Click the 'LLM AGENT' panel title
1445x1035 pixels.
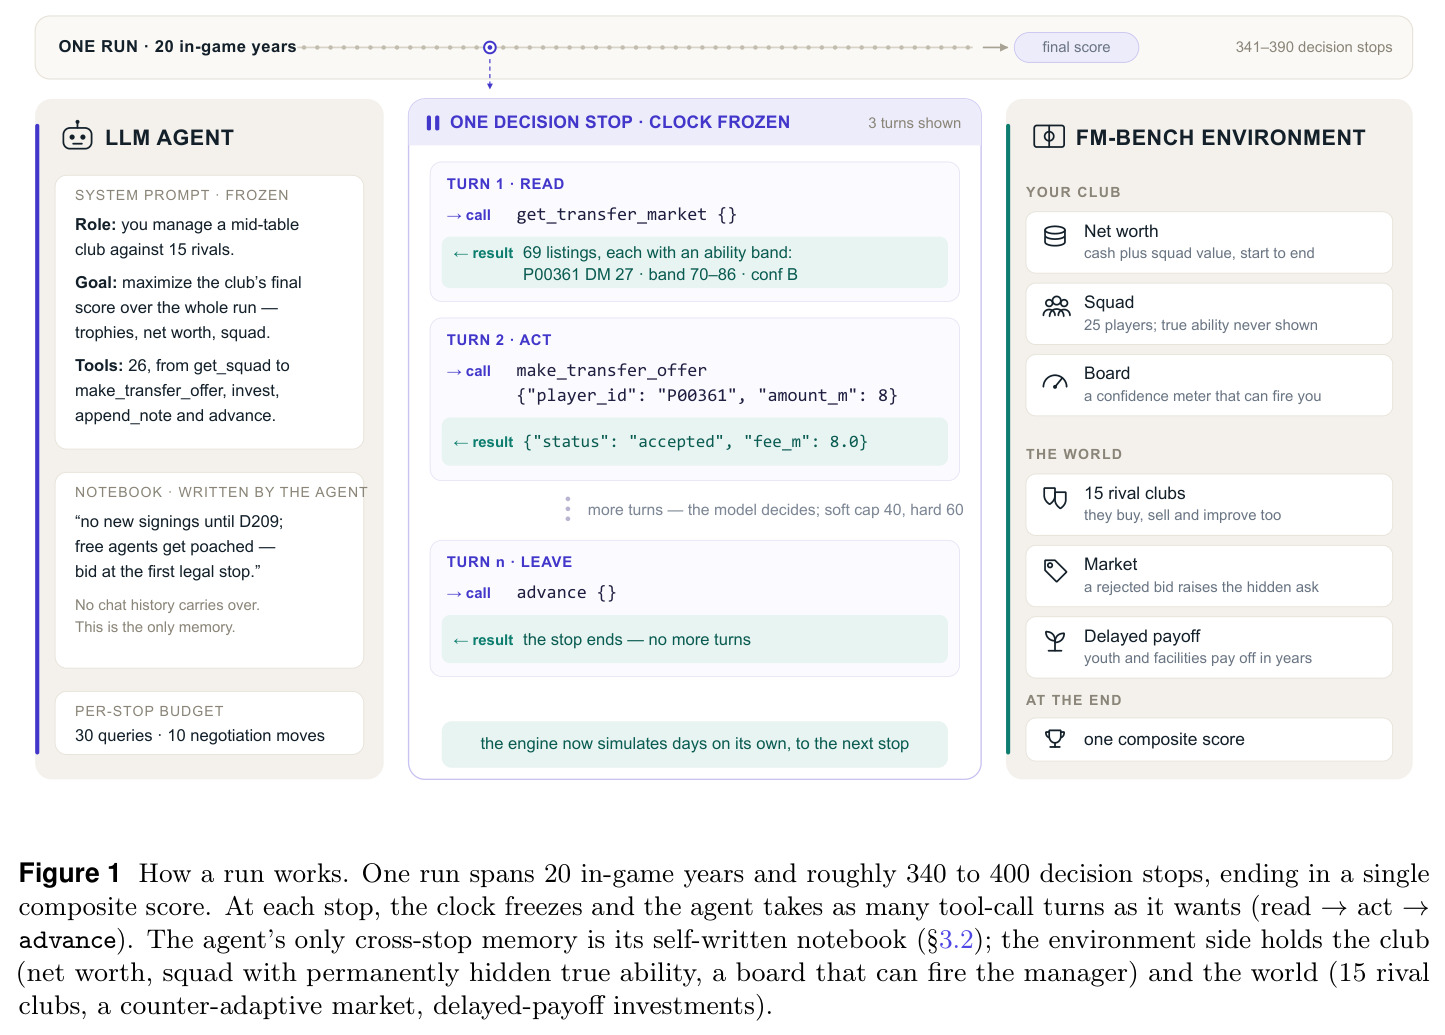tap(170, 138)
